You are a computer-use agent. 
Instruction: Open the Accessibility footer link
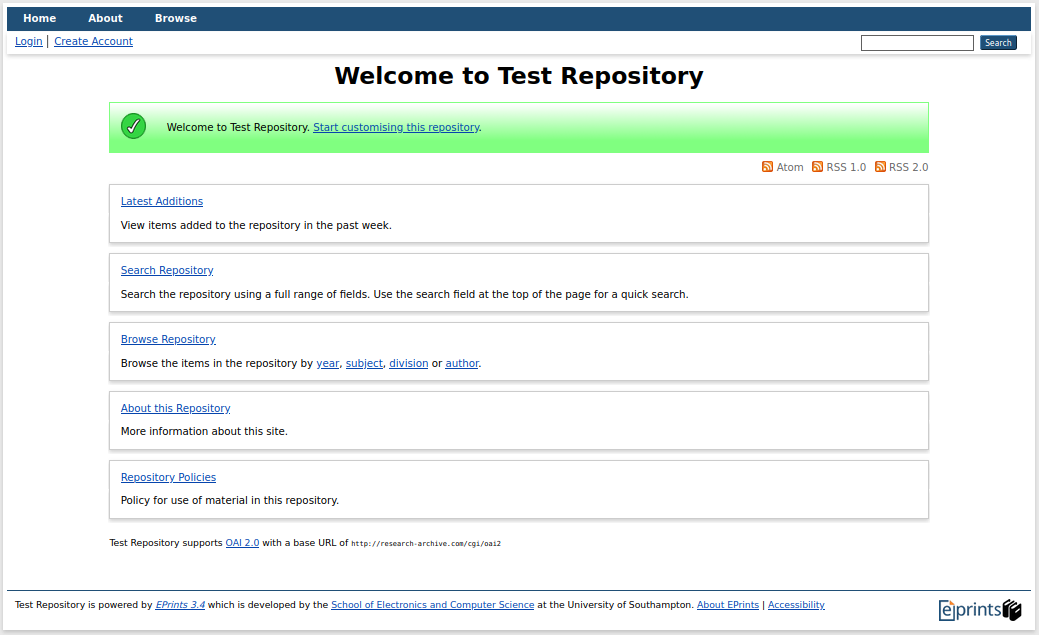click(796, 605)
